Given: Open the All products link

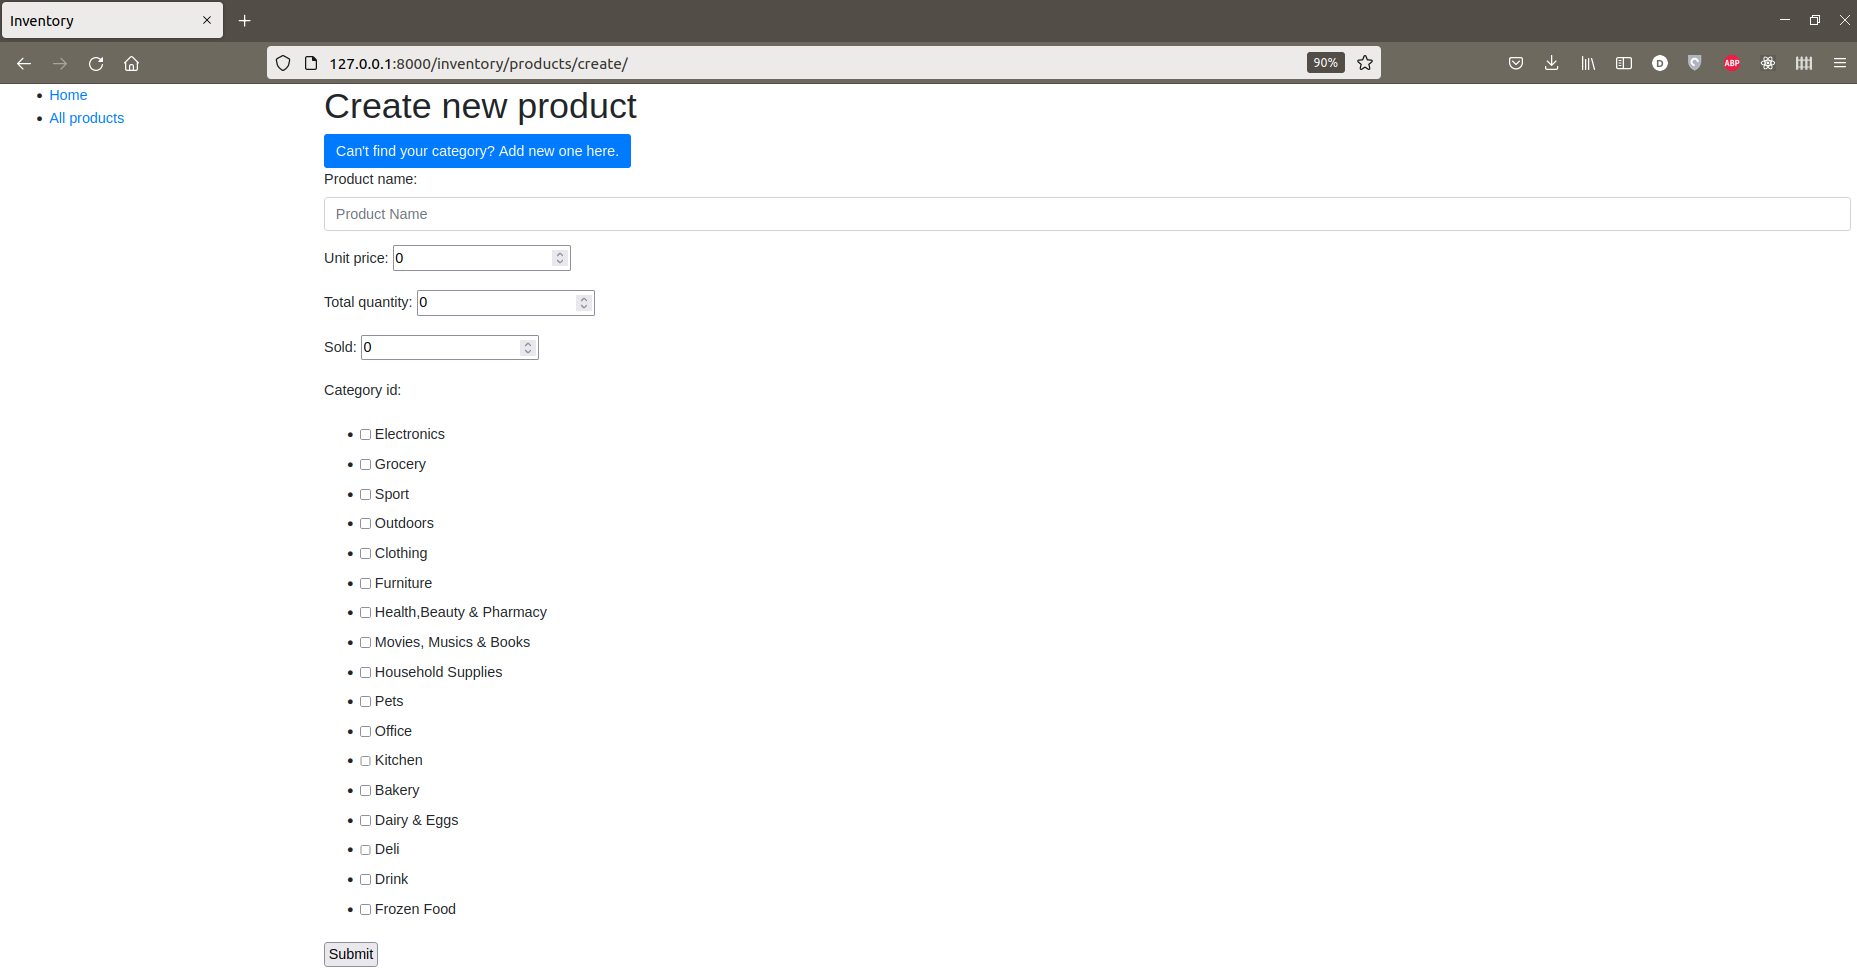Looking at the screenshot, I should tap(87, 118).
